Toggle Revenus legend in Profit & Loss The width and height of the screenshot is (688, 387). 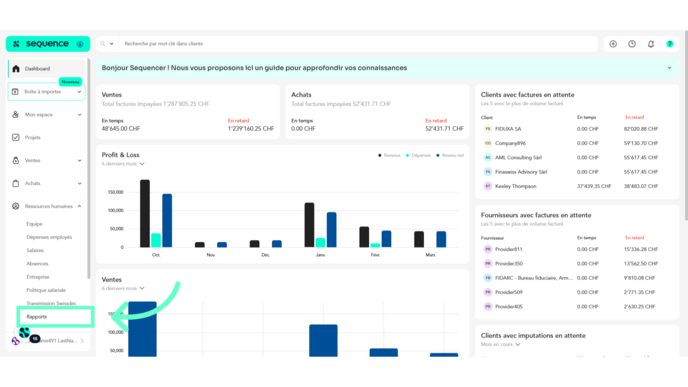[389, 155]
